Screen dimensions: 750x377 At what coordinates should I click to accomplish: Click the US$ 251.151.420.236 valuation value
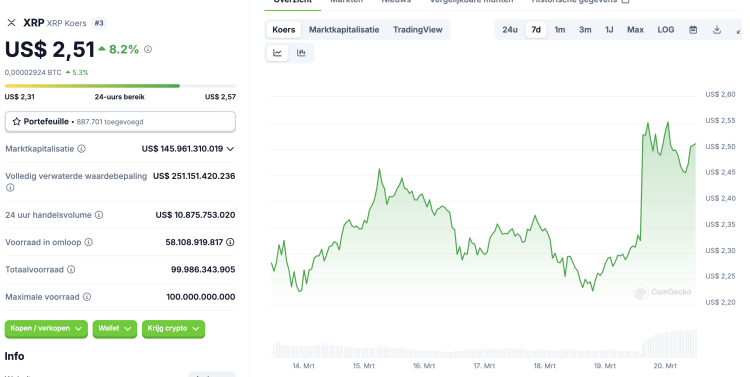pos(194,176)
